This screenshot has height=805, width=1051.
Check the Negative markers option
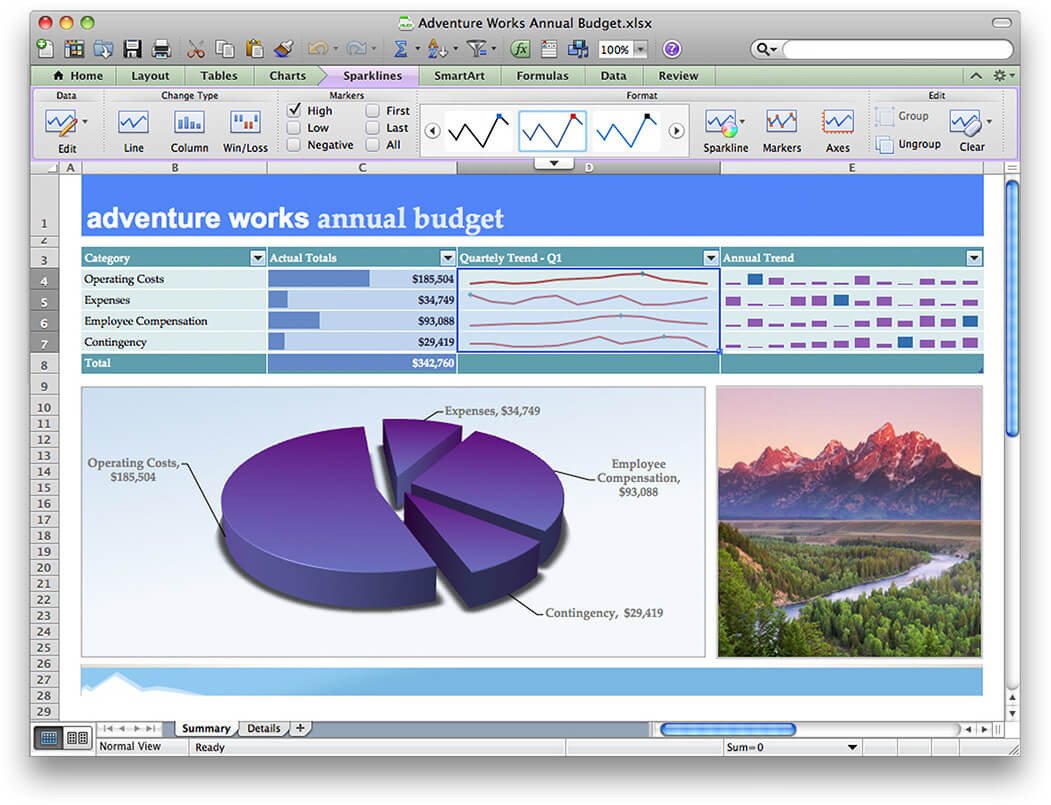(294, 144)
